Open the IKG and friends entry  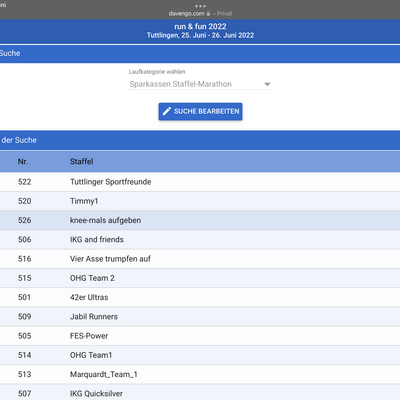[x=200, y=239]
